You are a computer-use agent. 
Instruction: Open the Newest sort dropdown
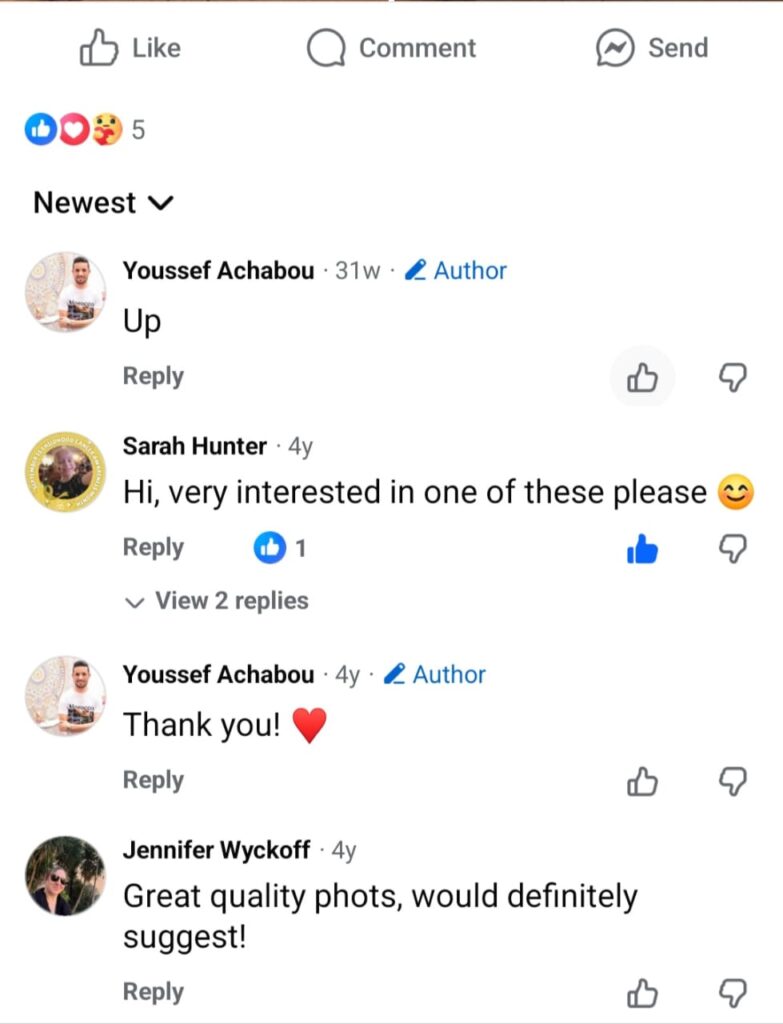pos(103,203)
